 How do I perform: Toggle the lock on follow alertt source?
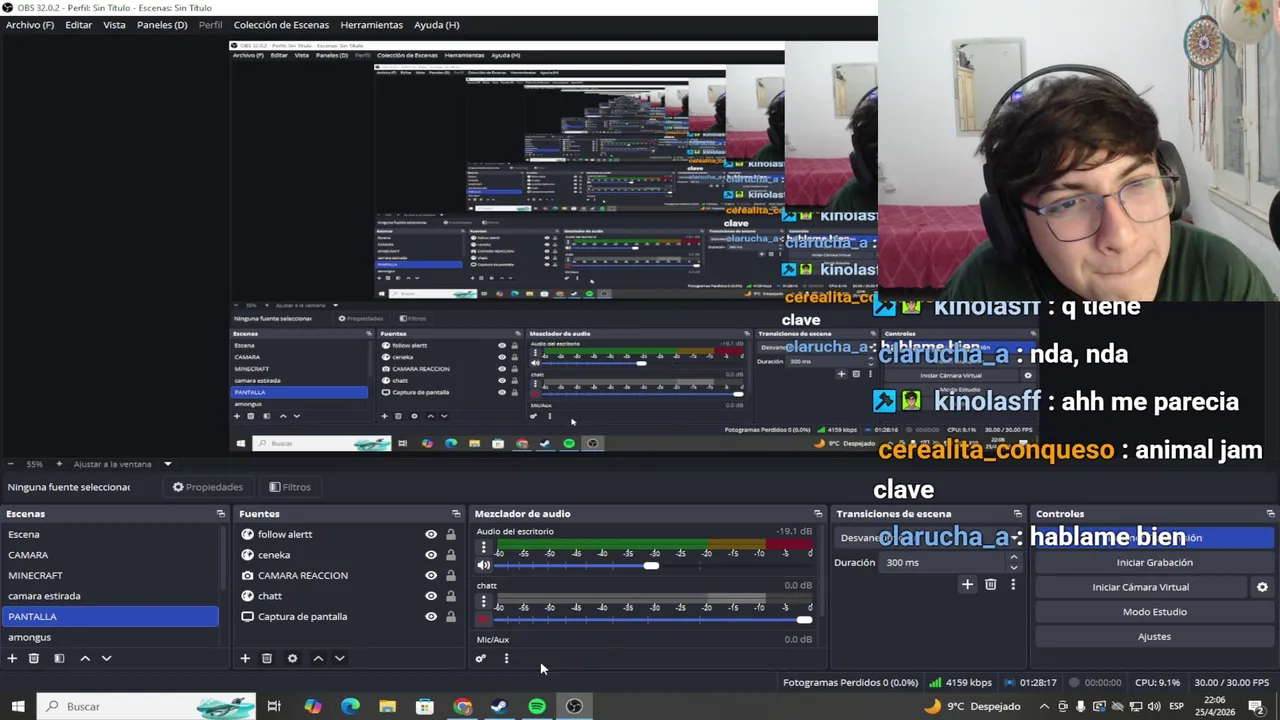pyautogui.click(x=451, y=534)
